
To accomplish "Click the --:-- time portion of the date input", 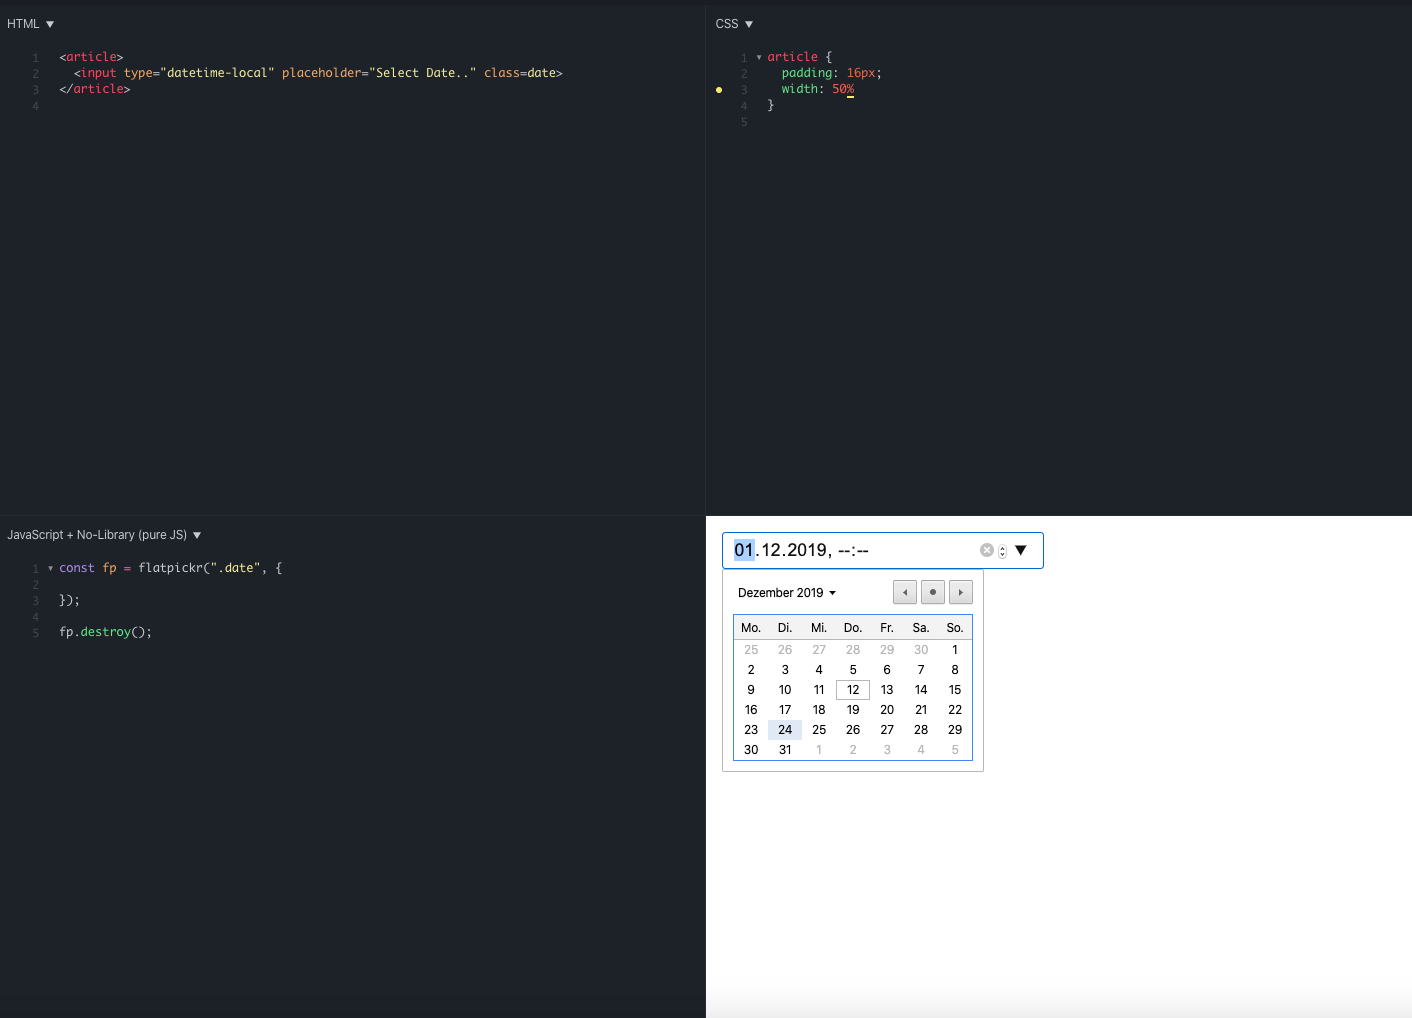I will tap(852, 549).
